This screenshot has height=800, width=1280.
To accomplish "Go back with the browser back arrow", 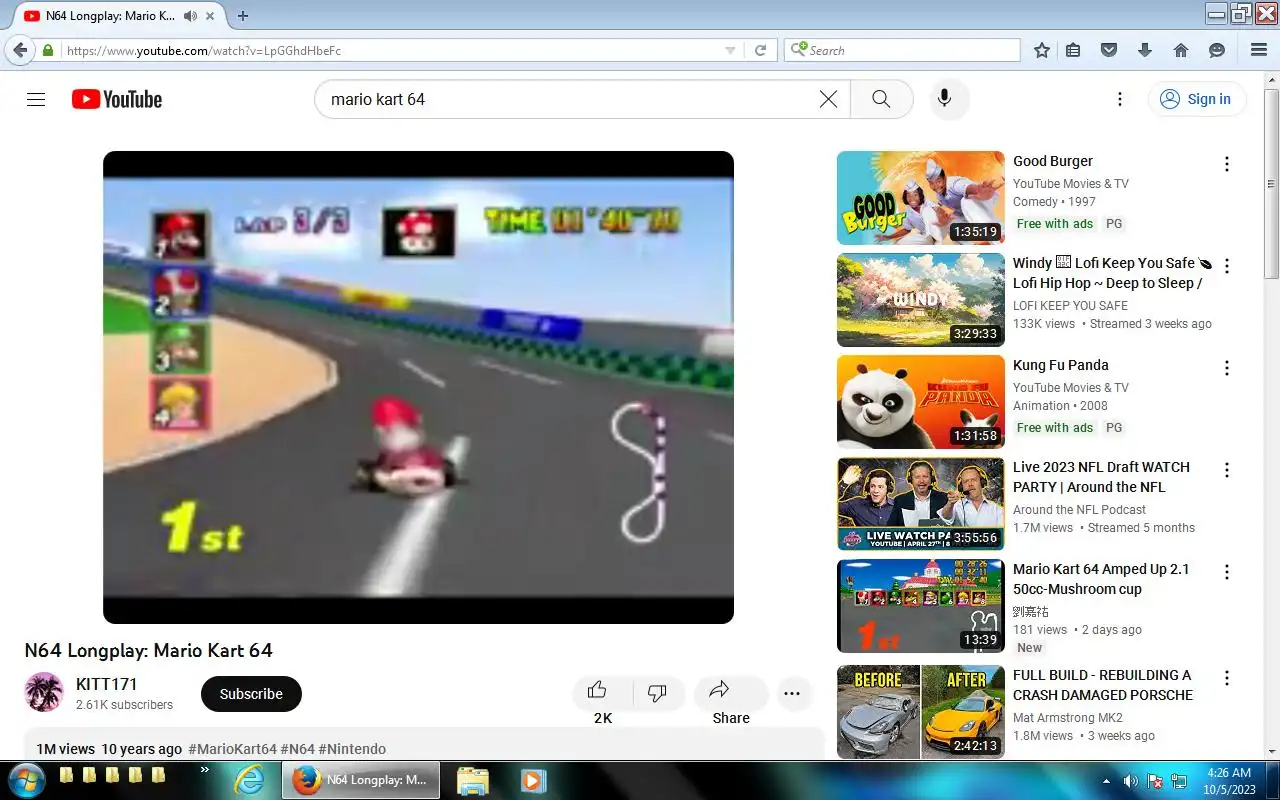I will (x=20, y=50).
